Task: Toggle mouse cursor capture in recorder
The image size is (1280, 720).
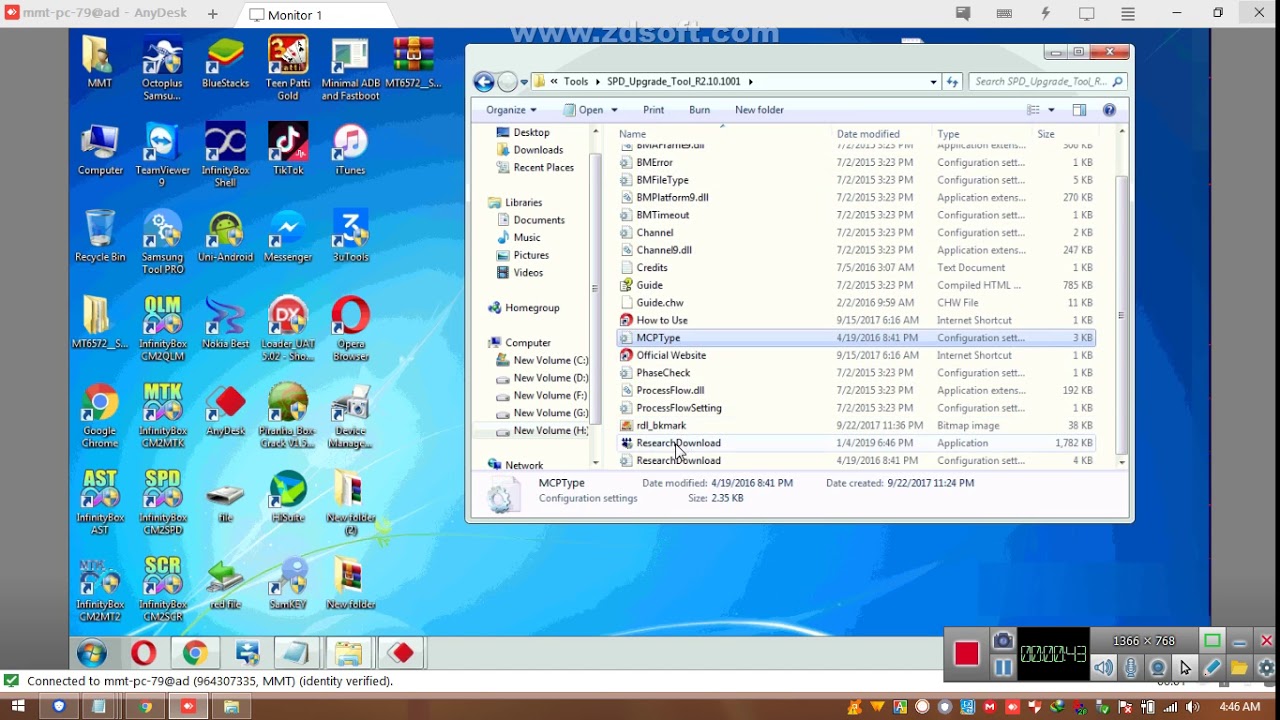Action: click(x=1185, y=668)
